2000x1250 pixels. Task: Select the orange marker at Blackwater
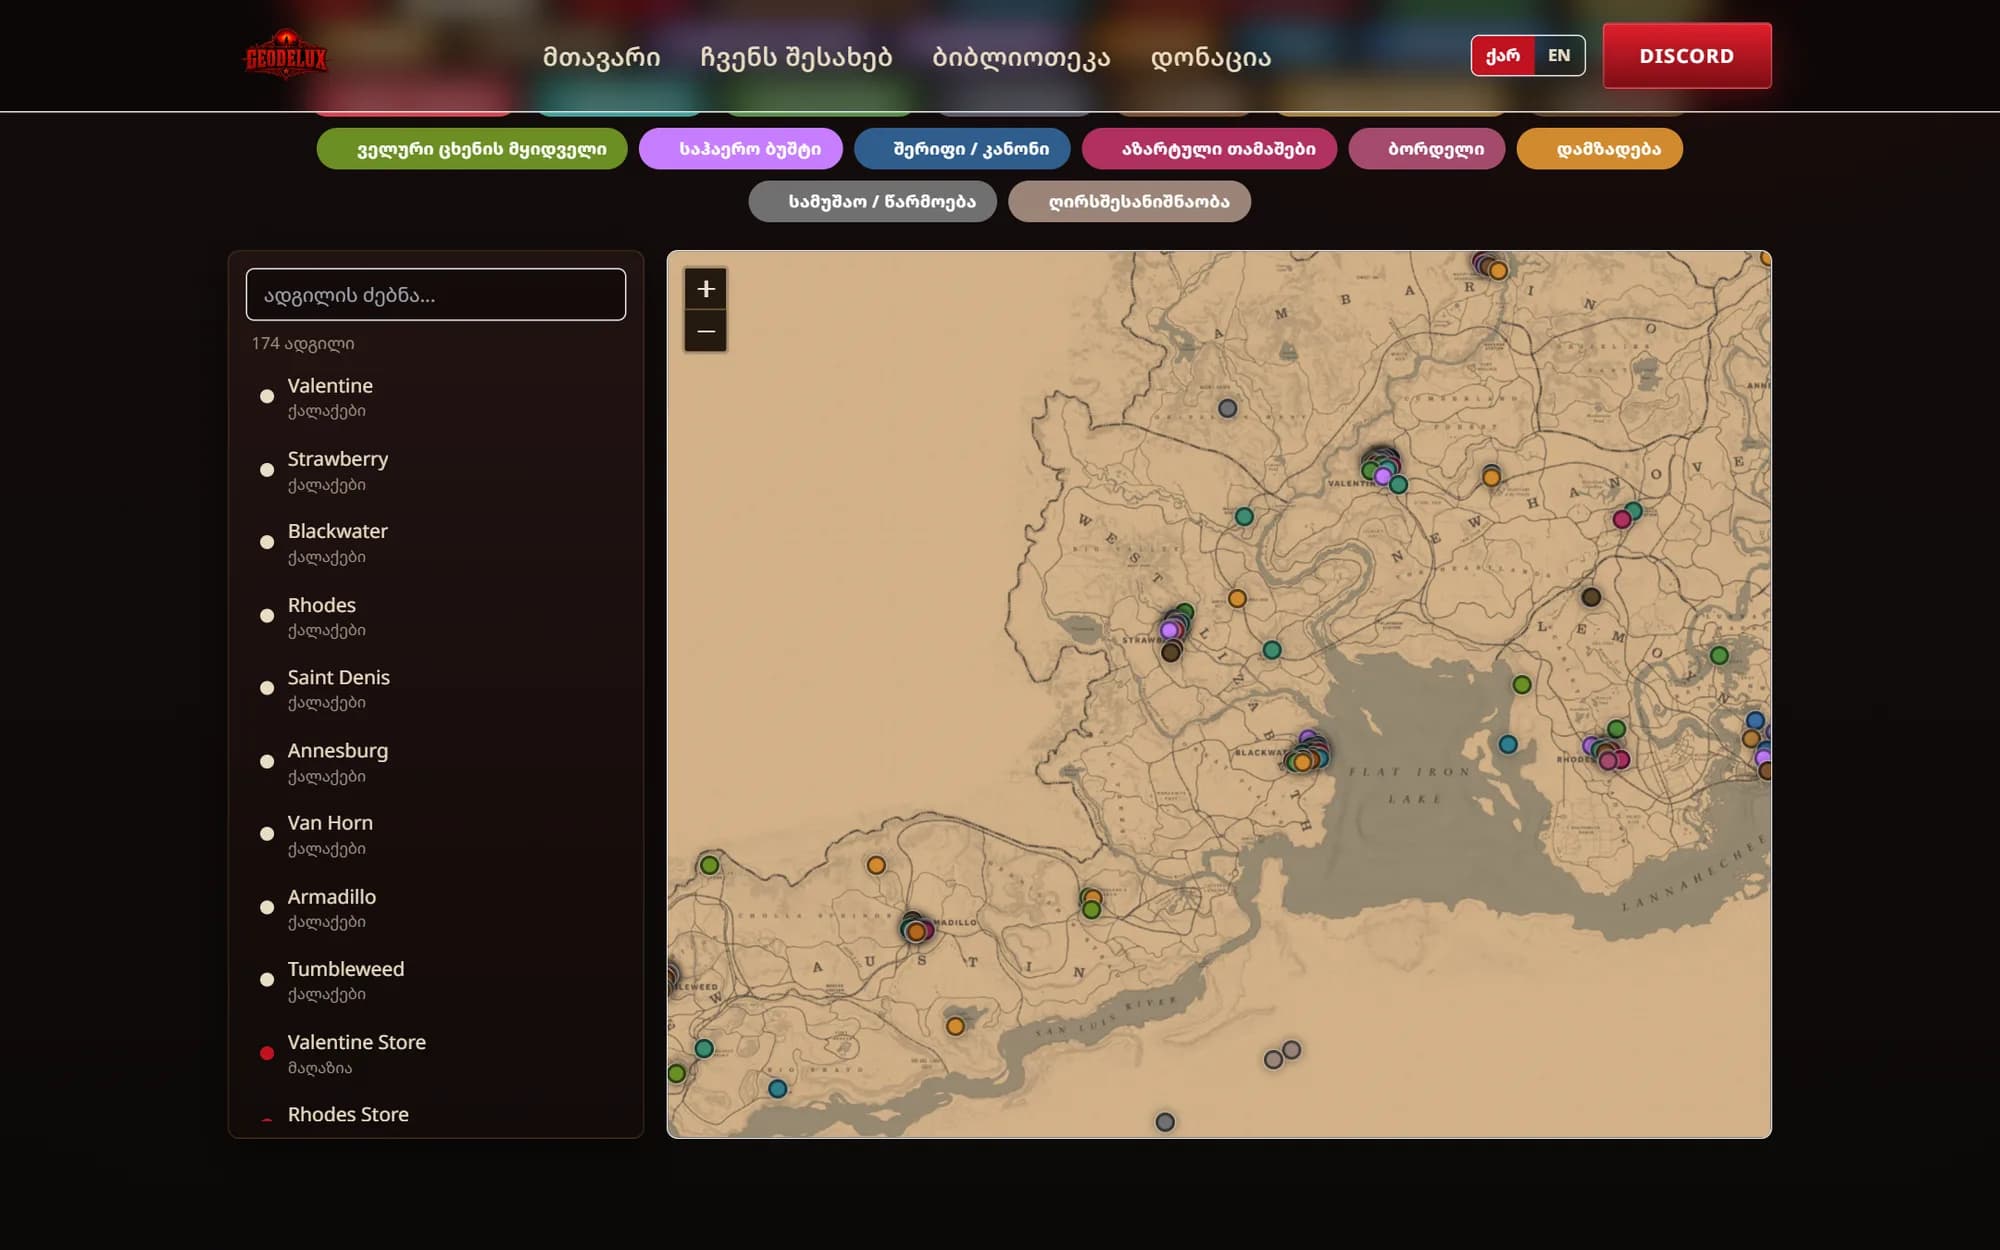pos(1302,763)
